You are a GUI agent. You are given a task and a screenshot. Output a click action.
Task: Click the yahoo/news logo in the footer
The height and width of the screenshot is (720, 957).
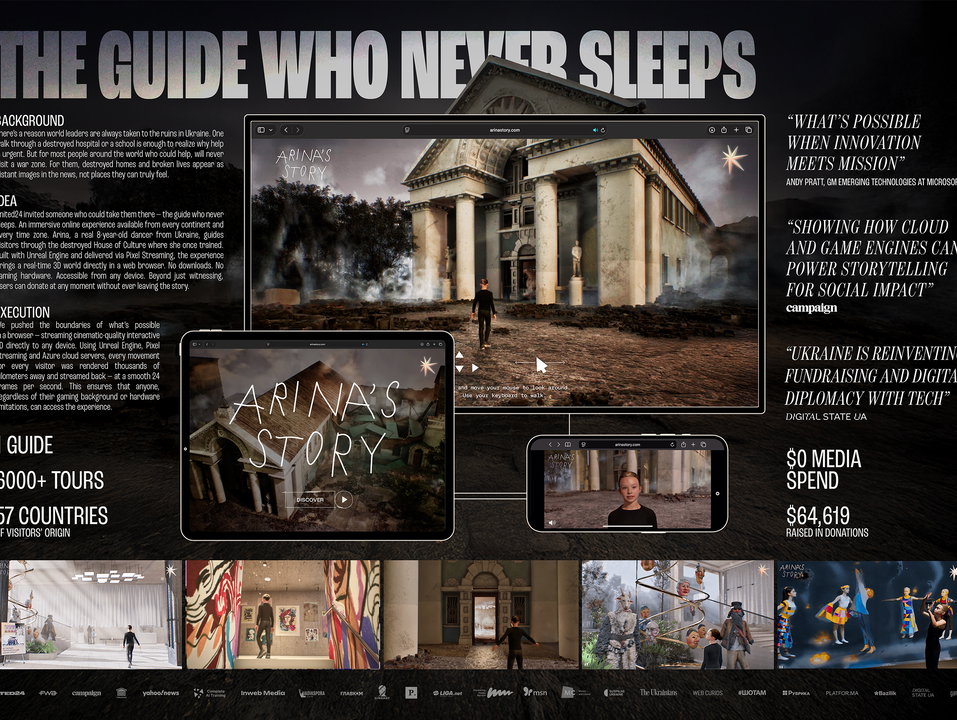[x=161, y=693]
